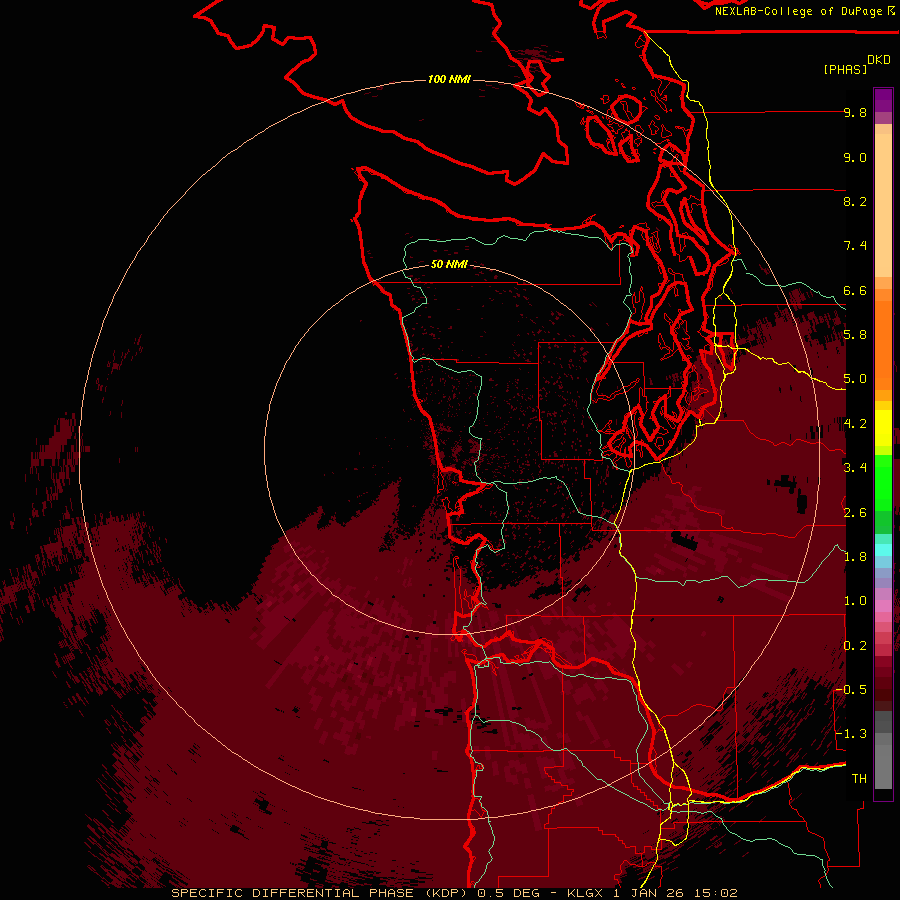900x900 pixels.
Task: Click the 0.2 scale value
Action: [855, 645]
